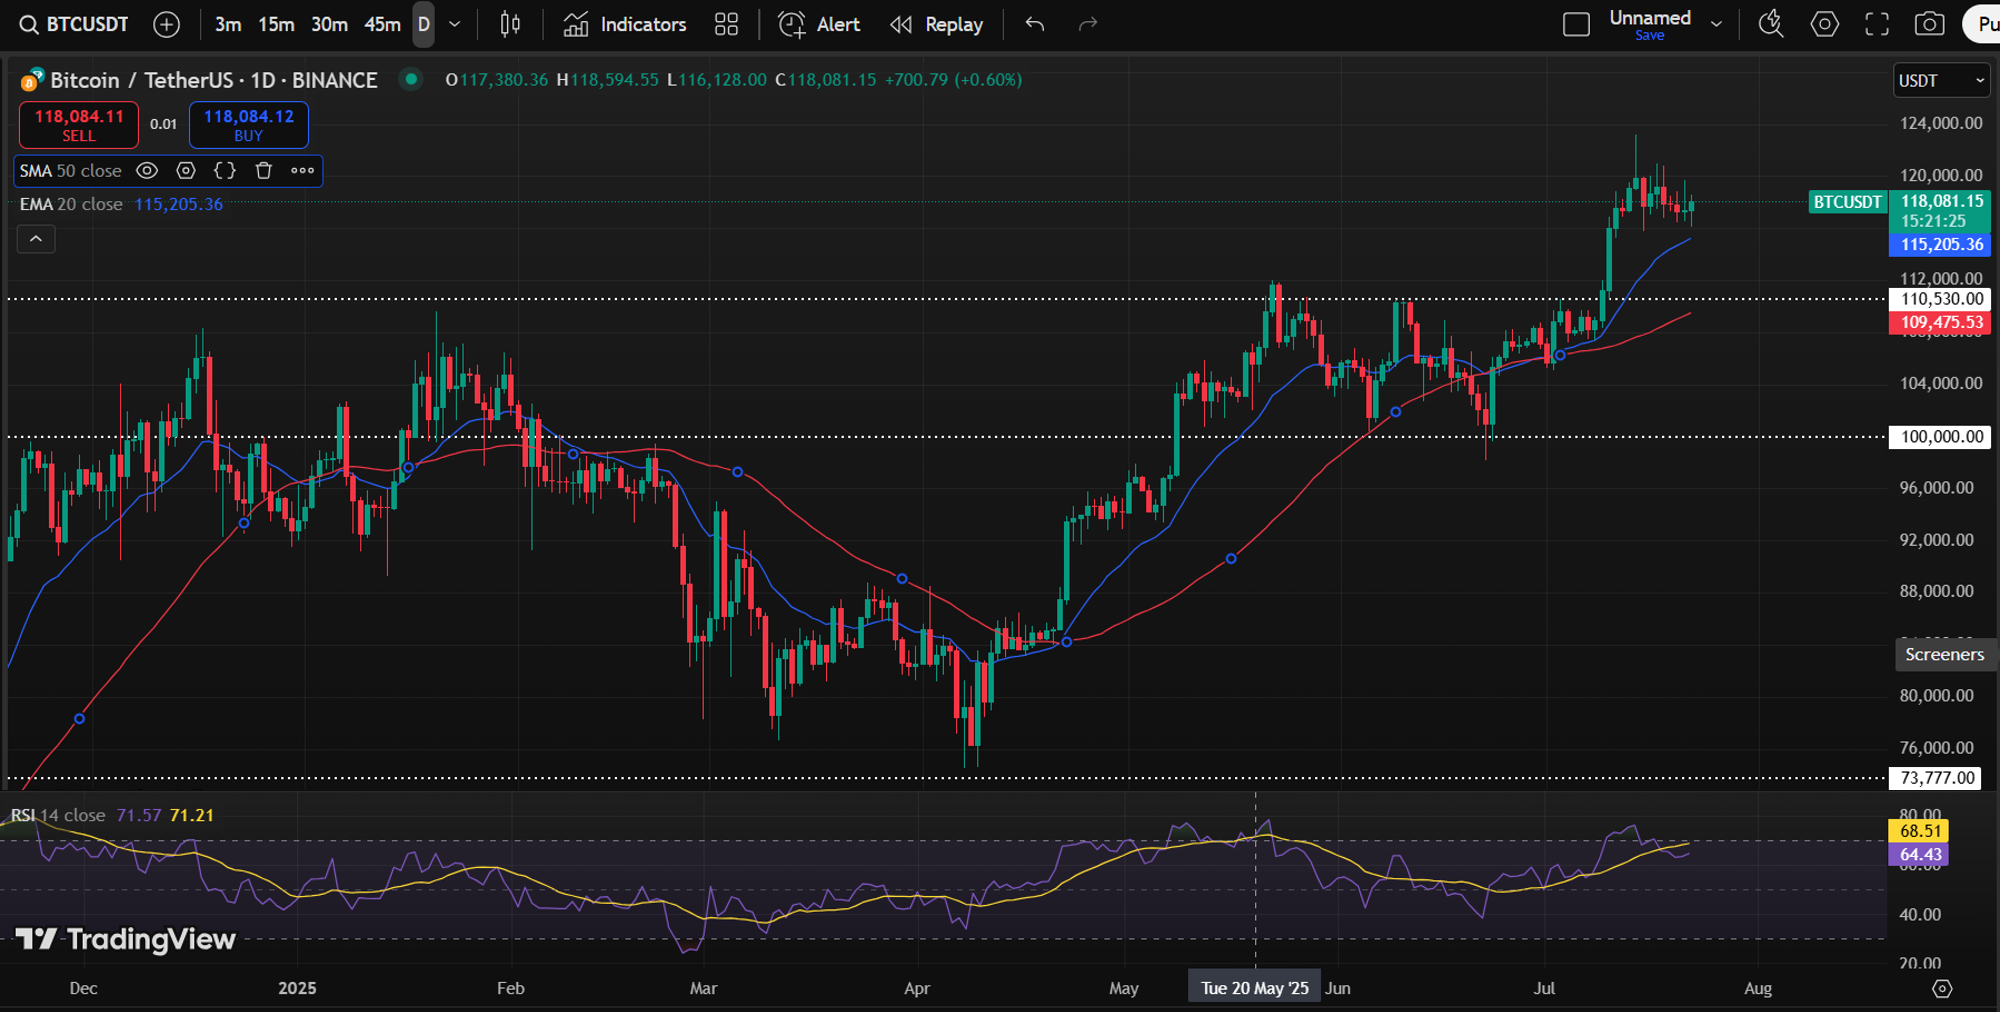Screen dimensions: 2000x1012
Task: Select the 15m timeframe
Action: 276,24
